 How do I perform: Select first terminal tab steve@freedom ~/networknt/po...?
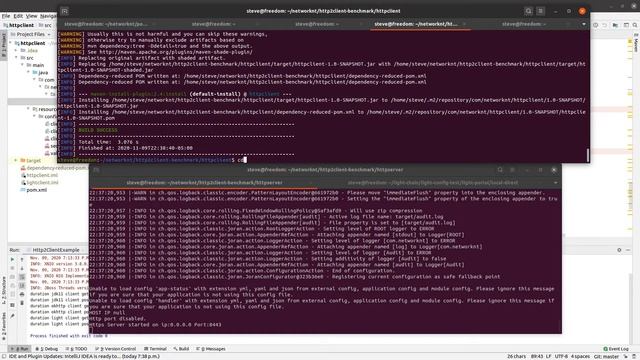pyautogui.click(x=106, y=24)
